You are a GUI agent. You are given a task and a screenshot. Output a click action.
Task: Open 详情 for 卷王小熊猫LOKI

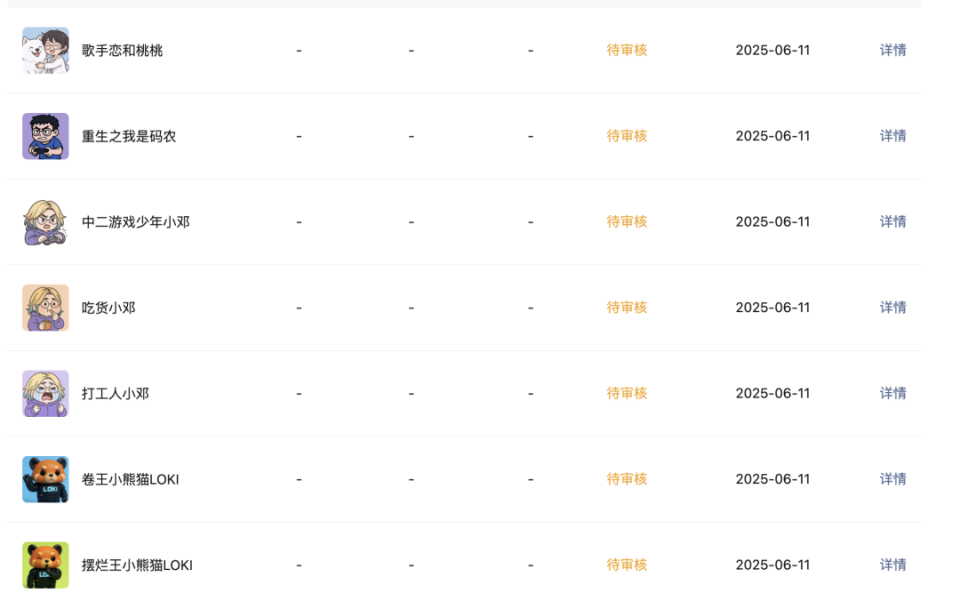(x=893, y=479)
